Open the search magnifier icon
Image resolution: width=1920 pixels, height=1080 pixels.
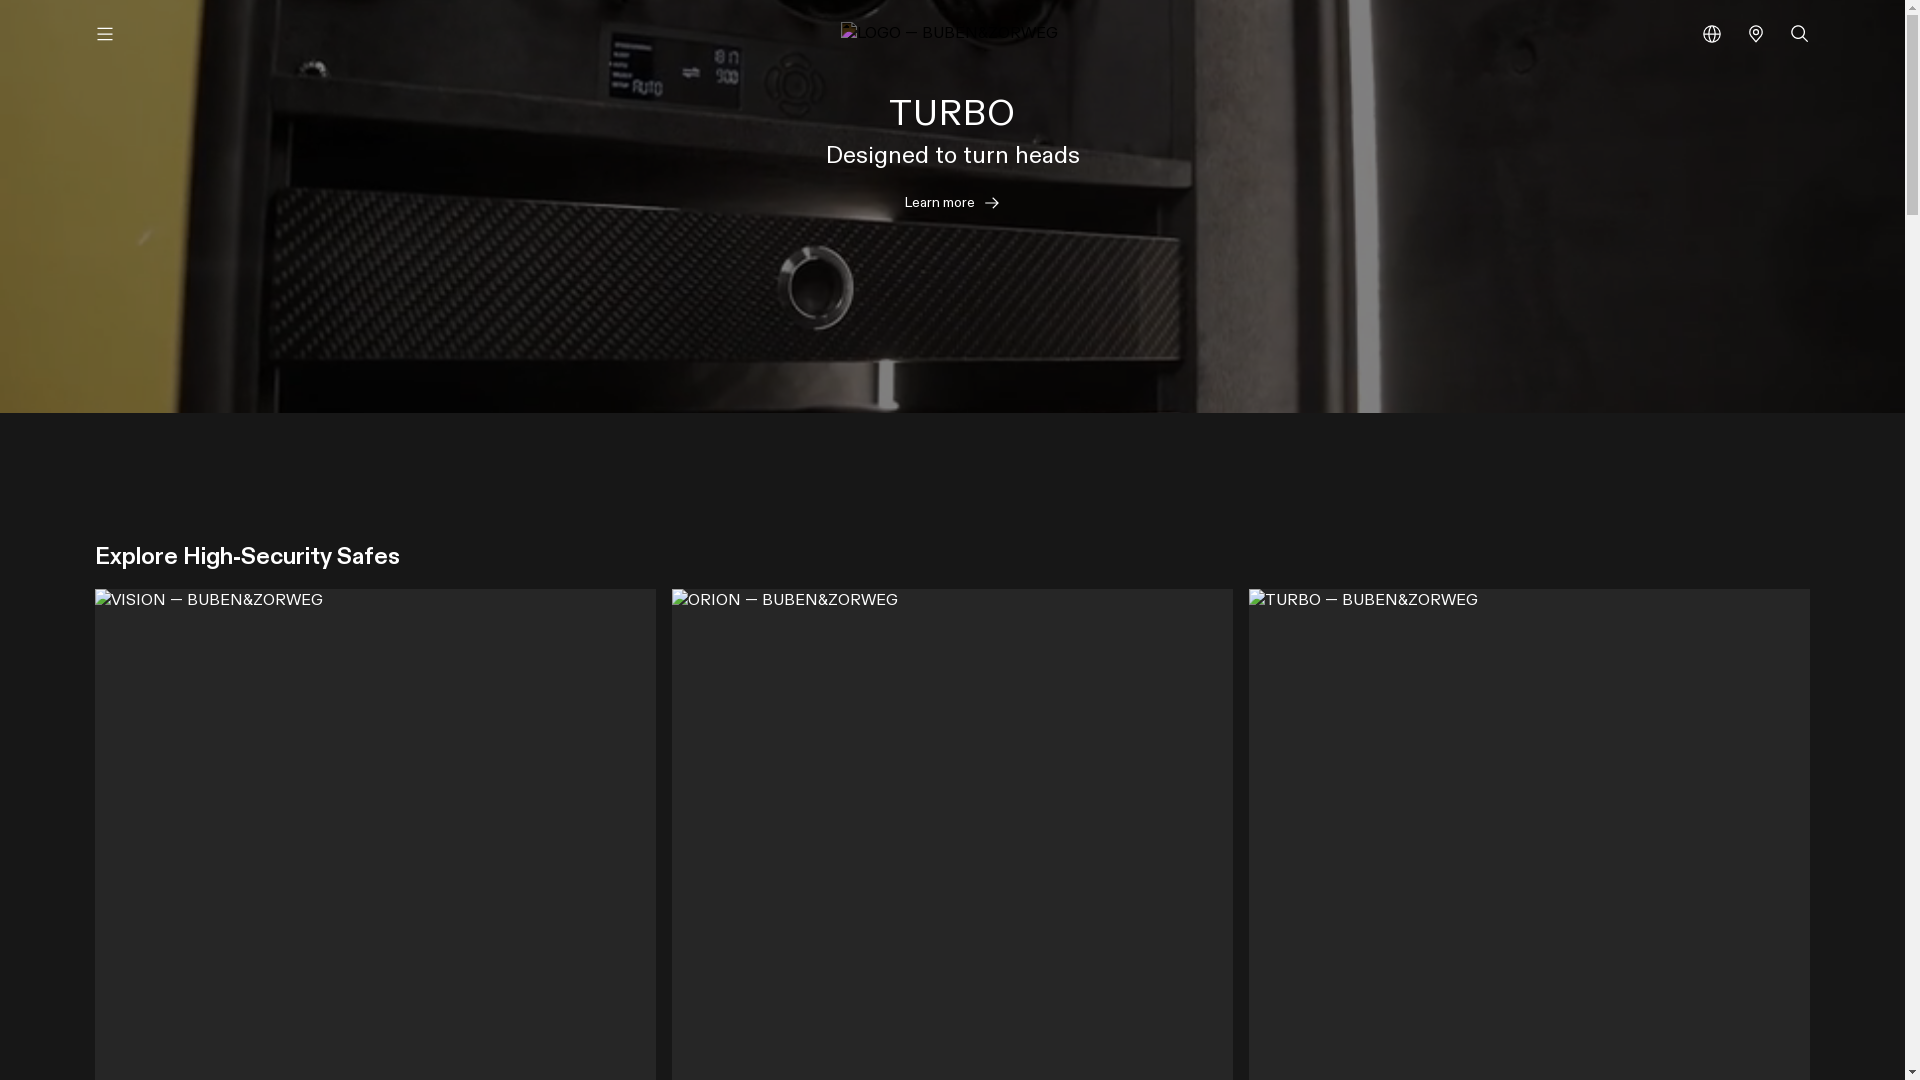[x=1800, y=34]
